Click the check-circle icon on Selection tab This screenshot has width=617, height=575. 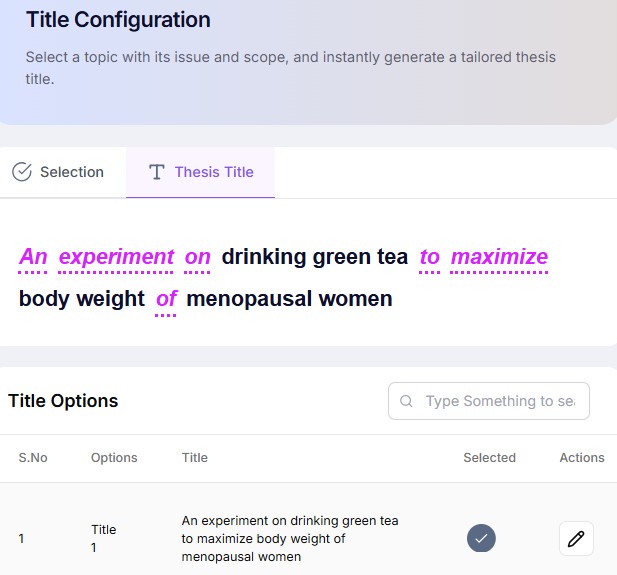[22, 172]
